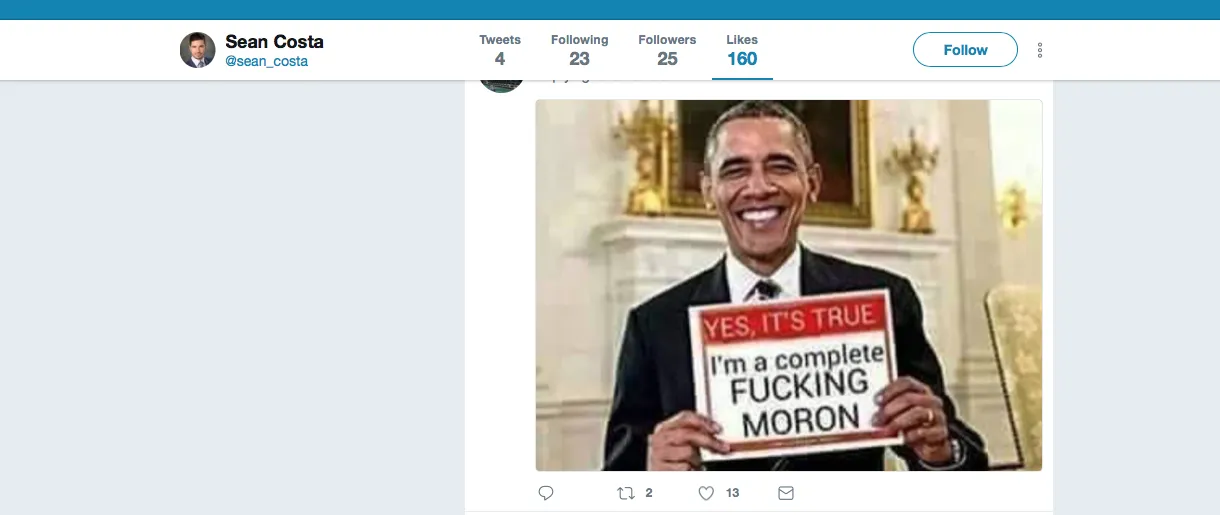View the Followers tab
The height and width of the screenshot is (515, 1220).
click(667, 50)
